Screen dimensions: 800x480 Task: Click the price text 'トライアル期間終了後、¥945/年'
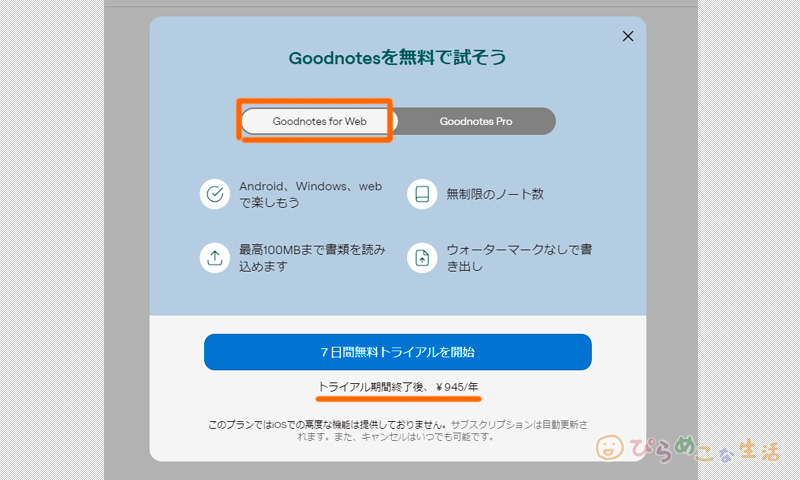click(398, 387)
